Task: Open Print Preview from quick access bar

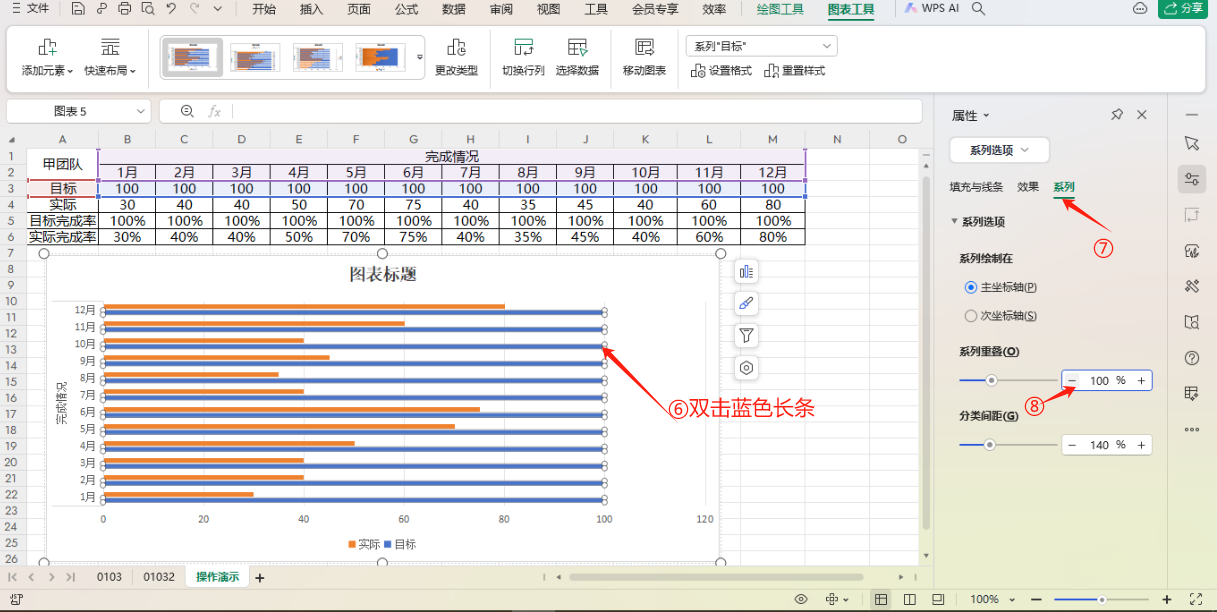Action: coord(147,9)
